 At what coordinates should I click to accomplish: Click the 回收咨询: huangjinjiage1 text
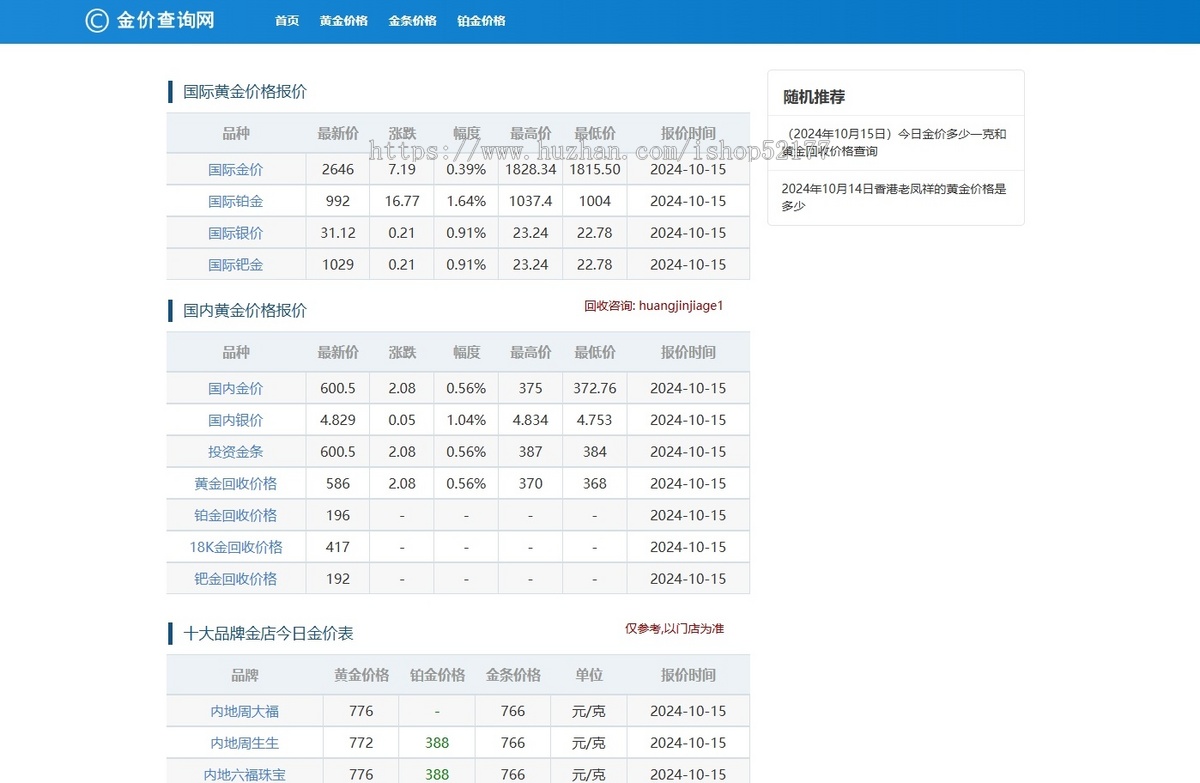654,306
